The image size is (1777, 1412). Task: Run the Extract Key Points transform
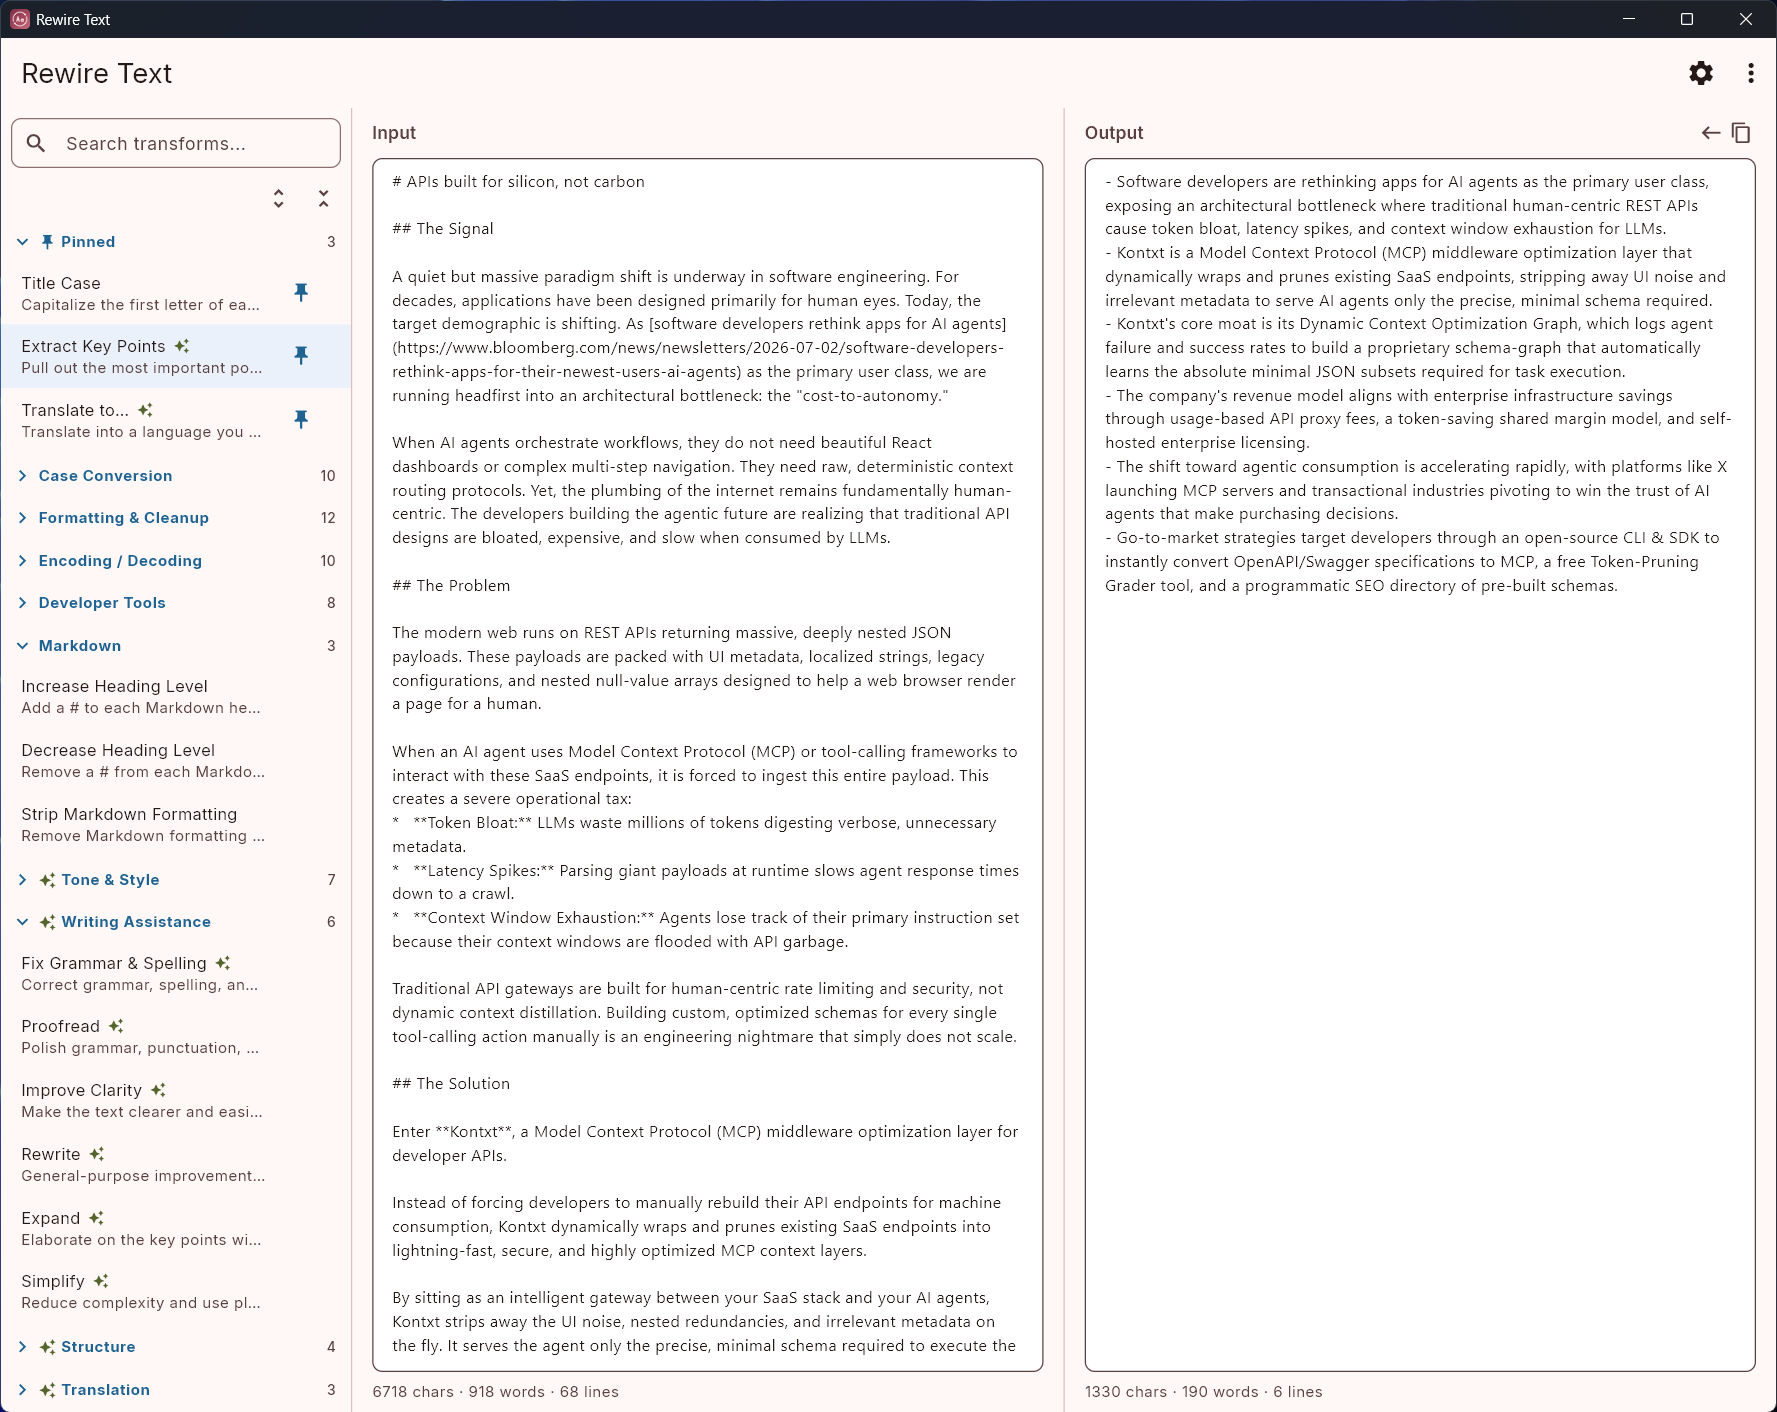pos(176,356)
